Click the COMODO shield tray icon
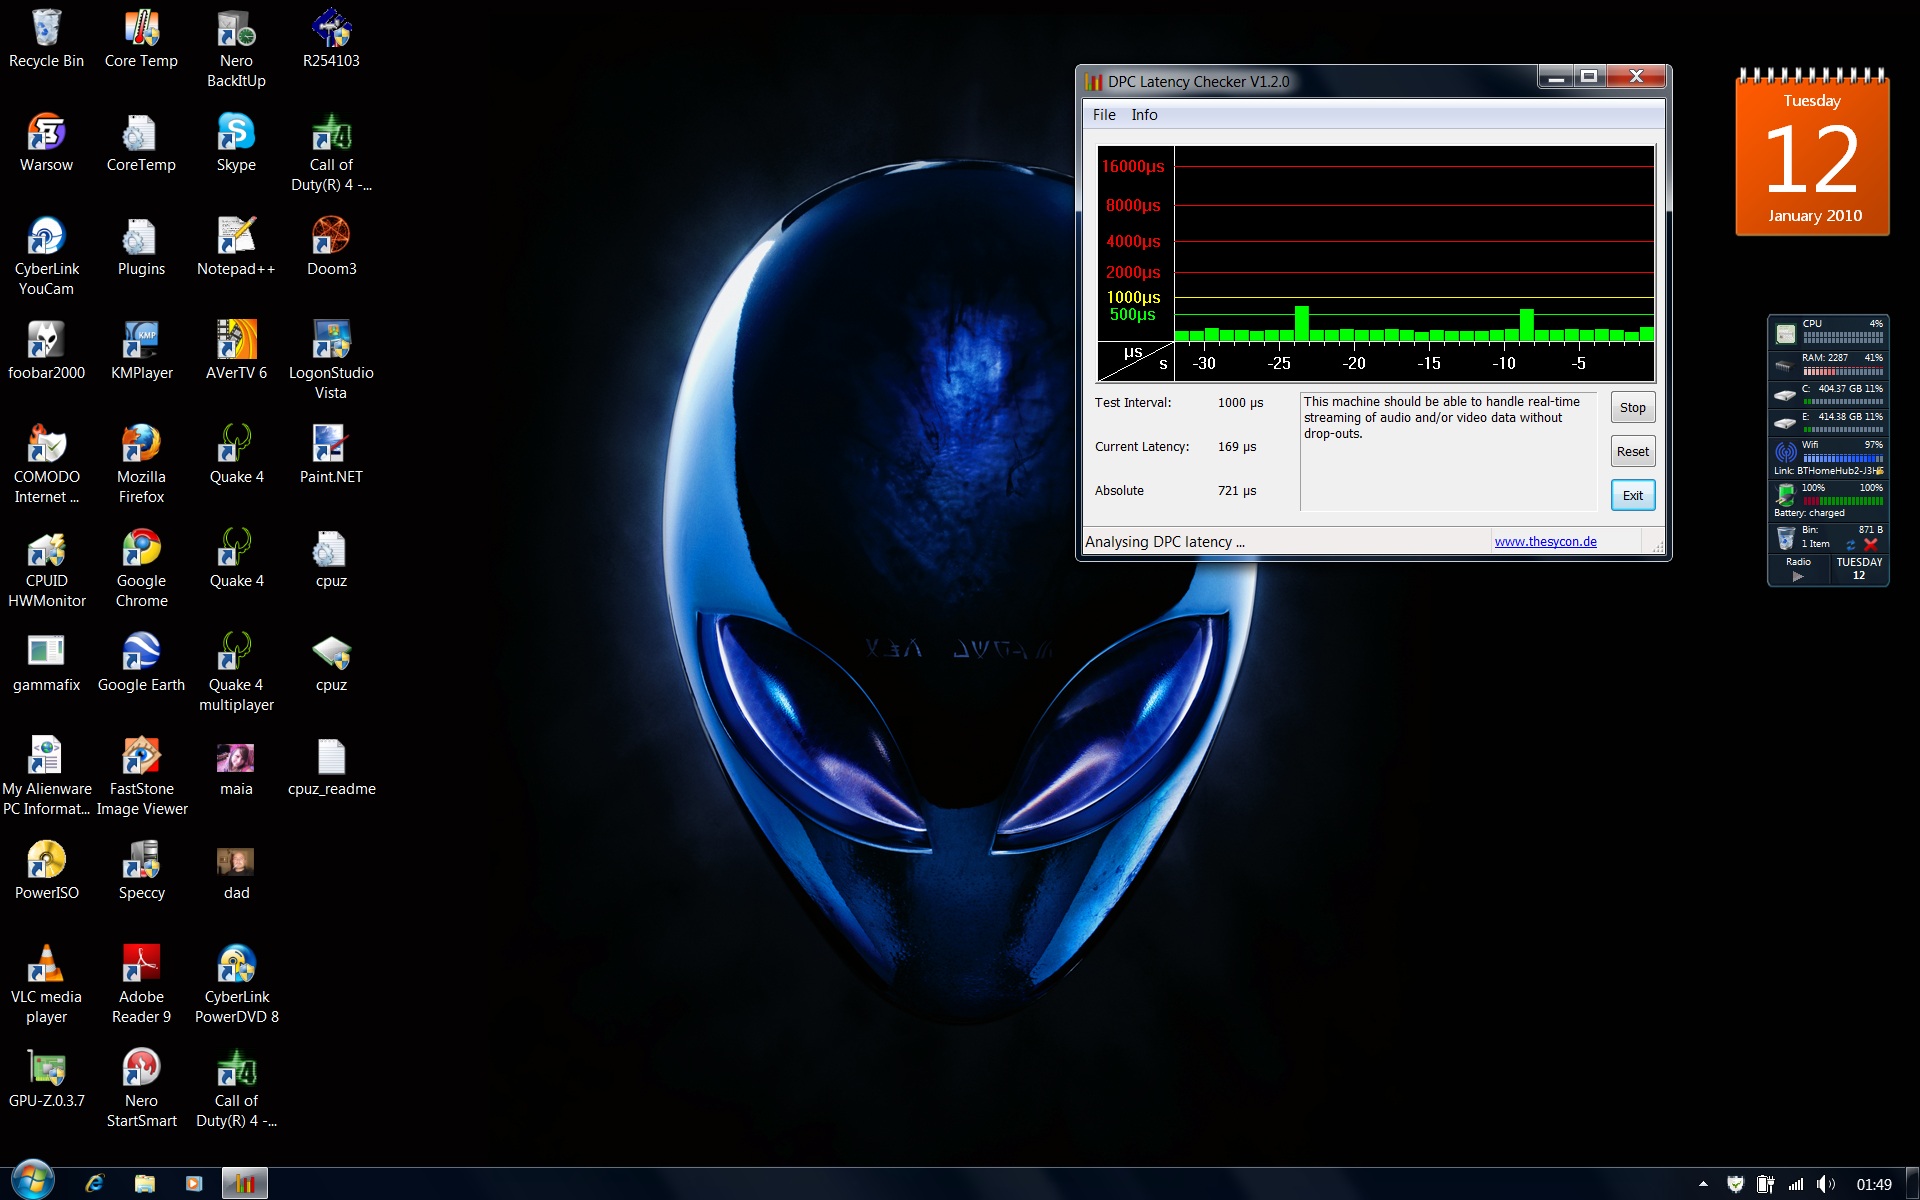The height and width of the screenshot is (1200, 1920). [1736, 1184]
